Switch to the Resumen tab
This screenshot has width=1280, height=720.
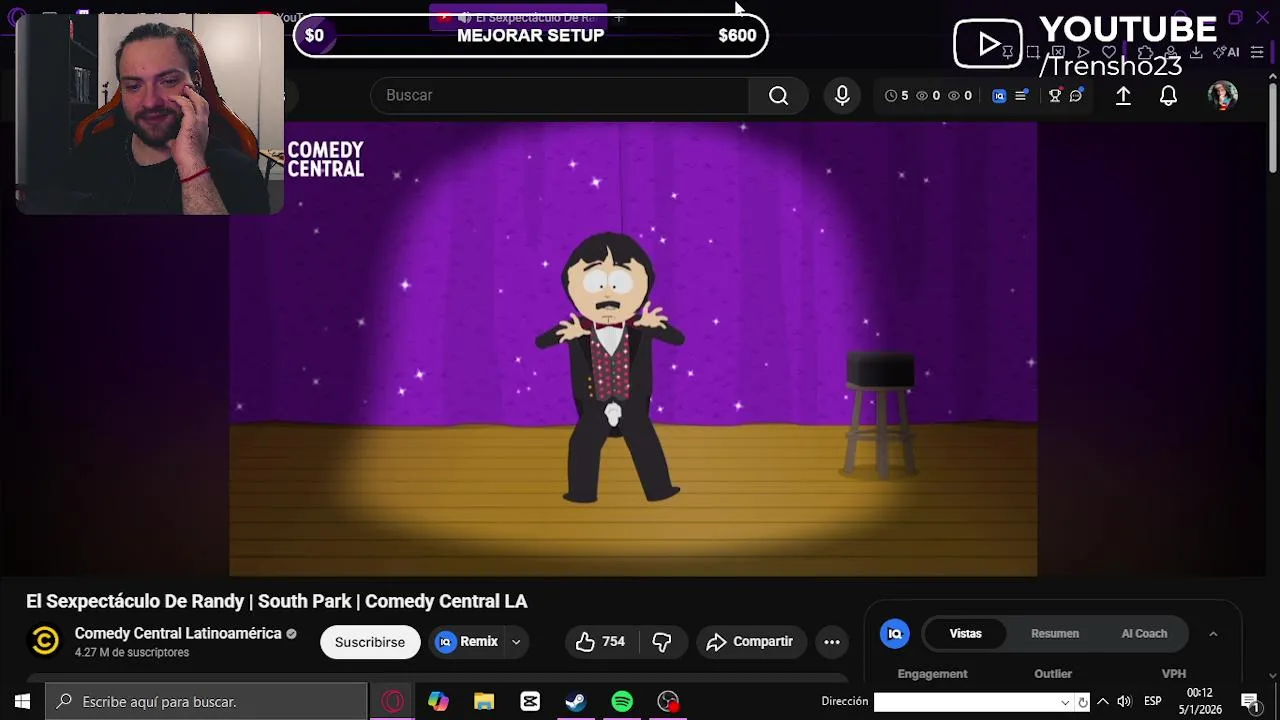pos(1055,634)
